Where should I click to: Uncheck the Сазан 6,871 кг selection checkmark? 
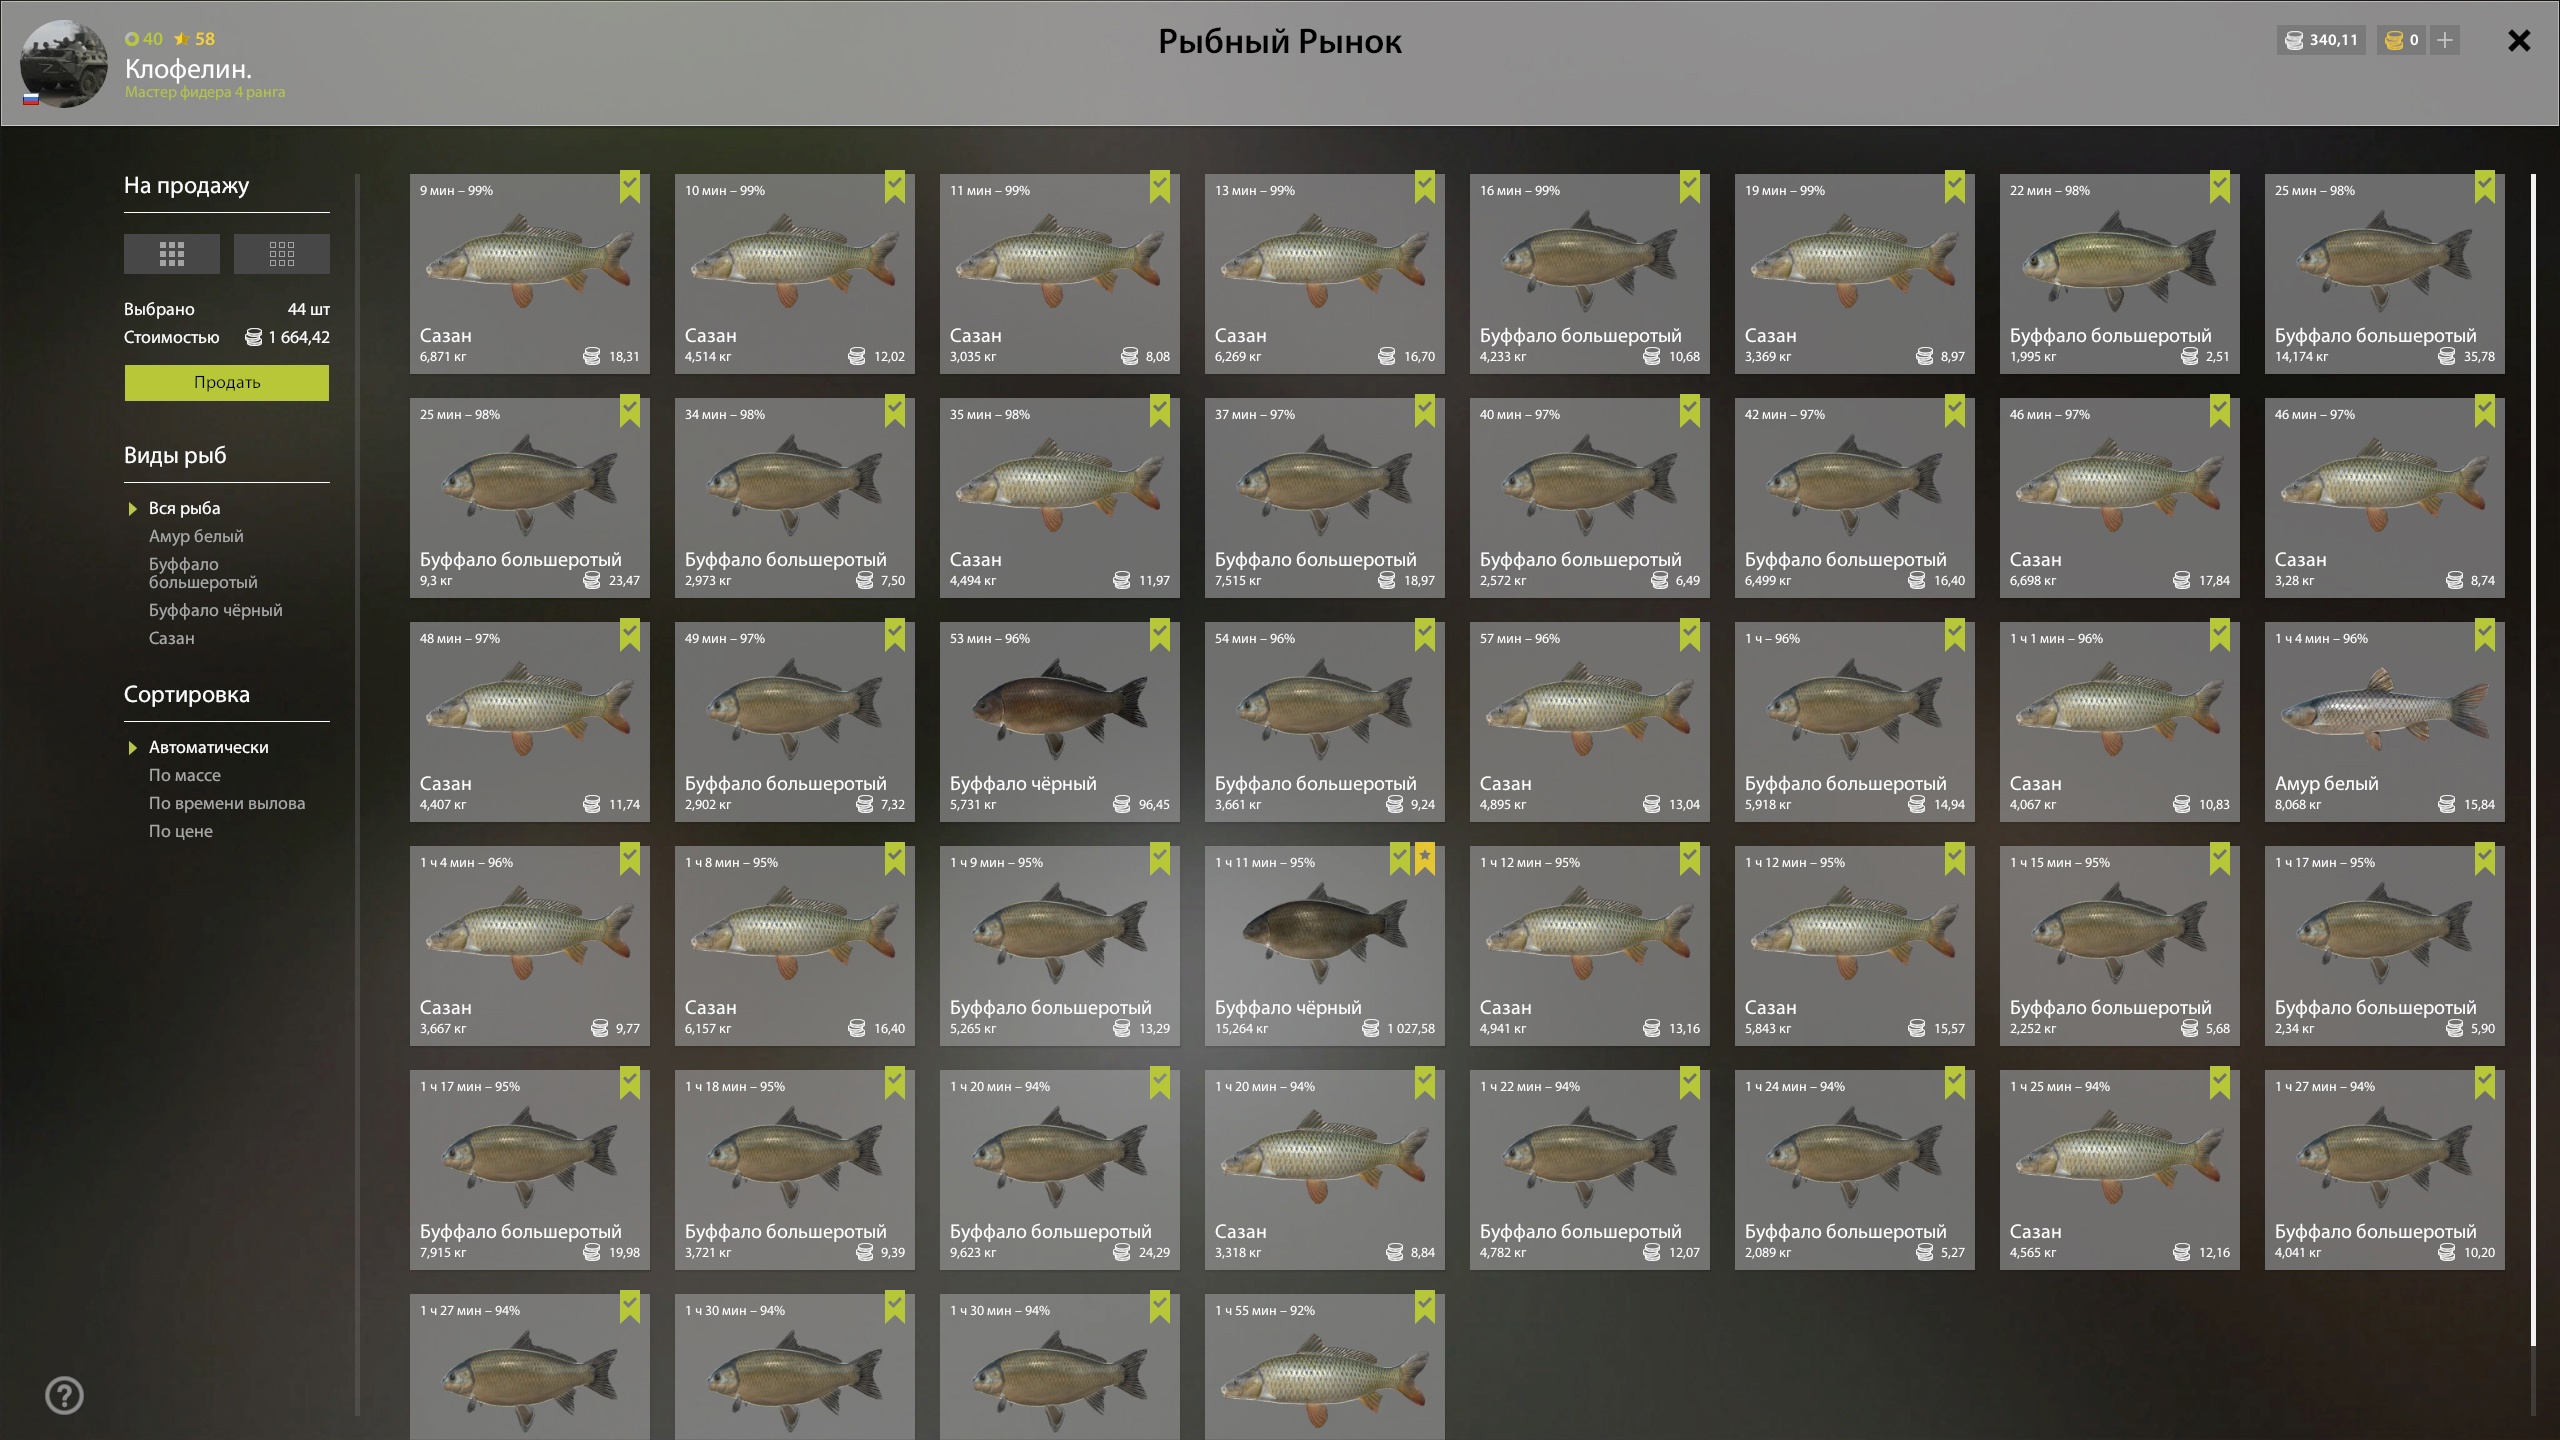[630, 186]
